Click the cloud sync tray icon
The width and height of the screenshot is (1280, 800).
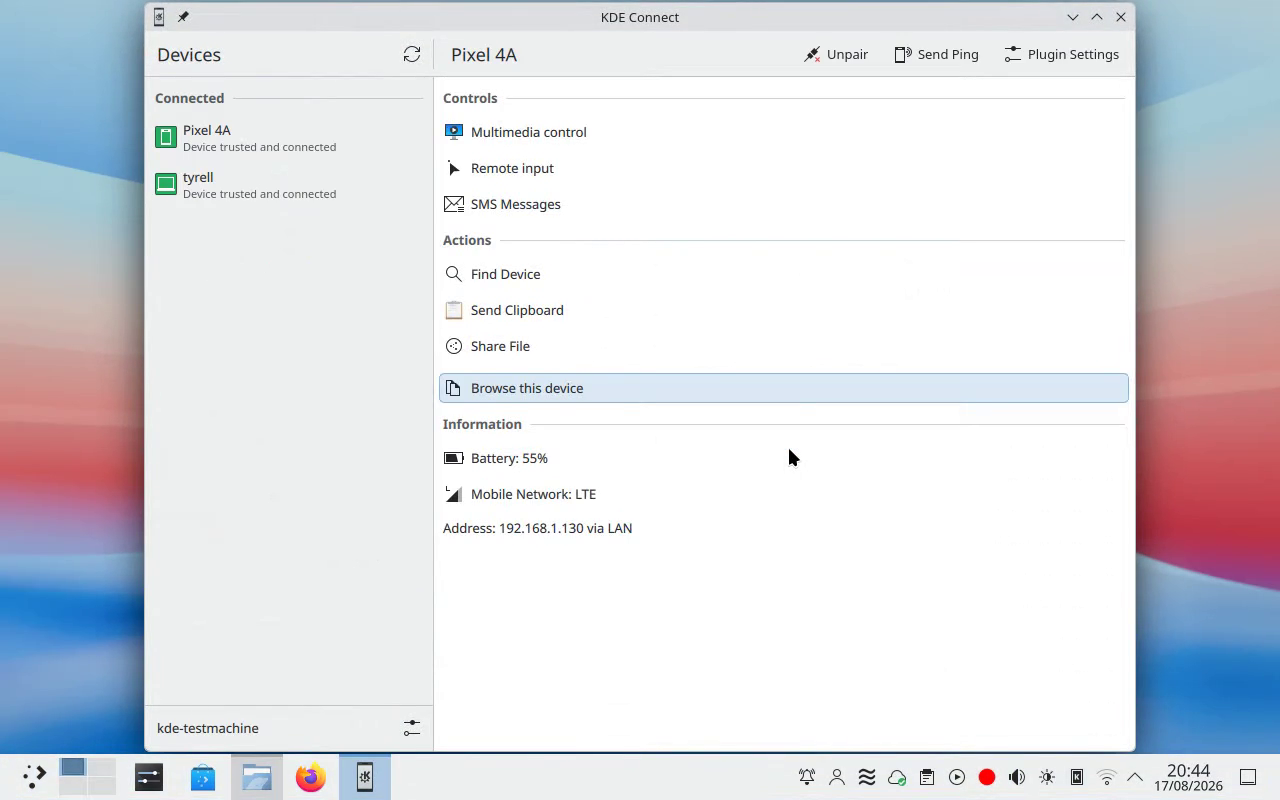click(x=897, y=777)
